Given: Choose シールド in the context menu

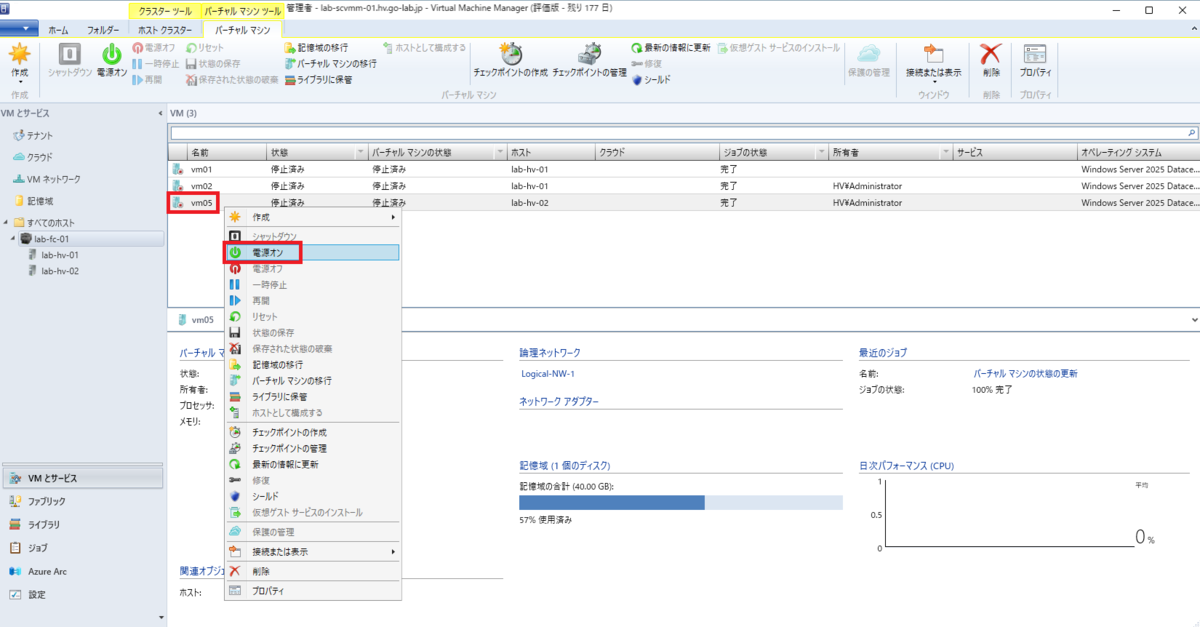Looking at the screenshot, I should [x=312, y=496].
